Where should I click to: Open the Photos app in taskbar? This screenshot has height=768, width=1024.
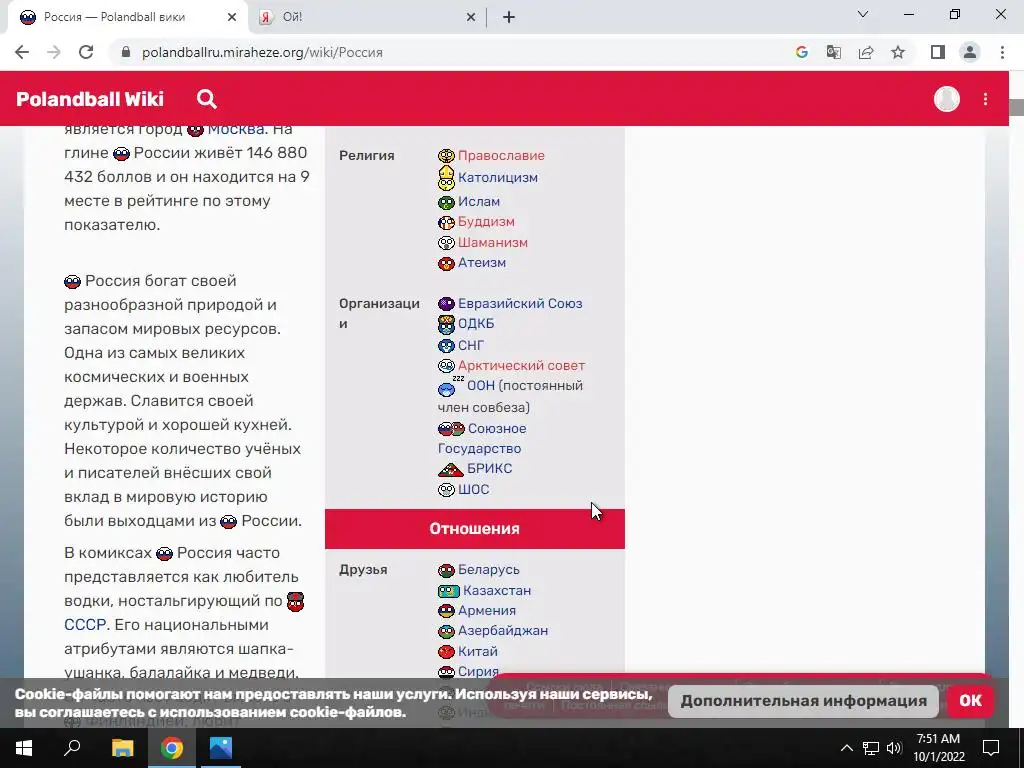tap(221, 748)
